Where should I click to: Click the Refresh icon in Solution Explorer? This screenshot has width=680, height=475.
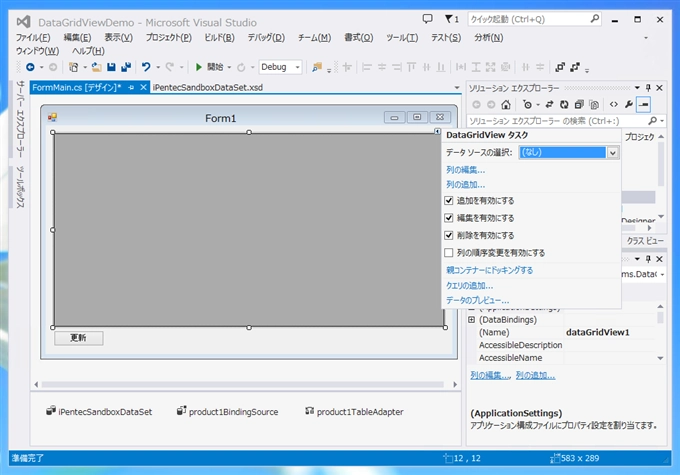565,104
